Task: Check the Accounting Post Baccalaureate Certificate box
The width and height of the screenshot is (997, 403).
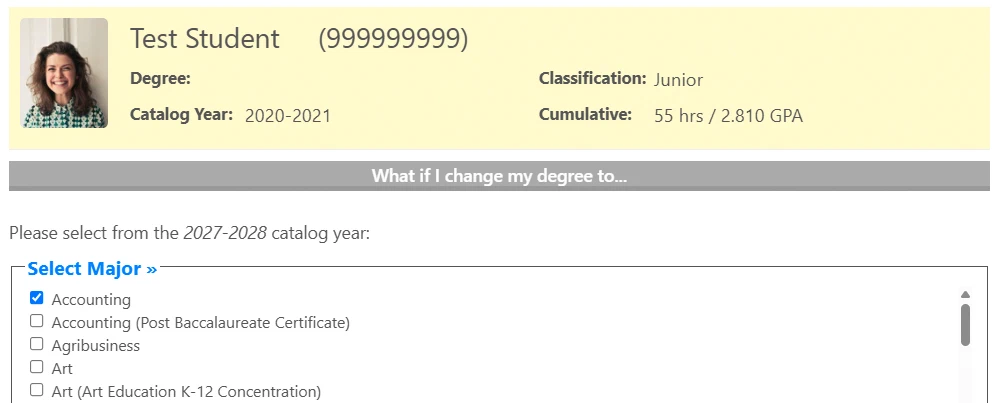Action: coord(37,321)
